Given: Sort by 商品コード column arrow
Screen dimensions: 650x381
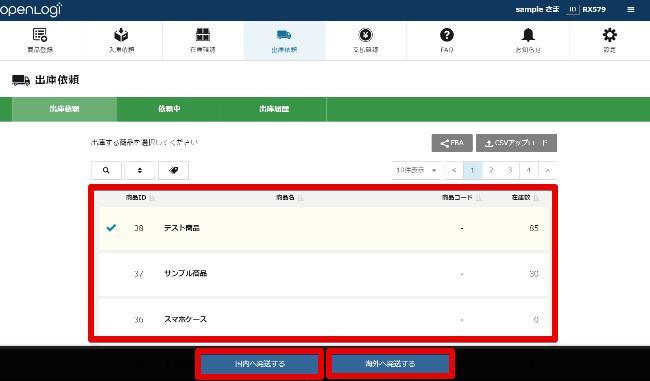Looking at the screenshot, I should [478, 198].
